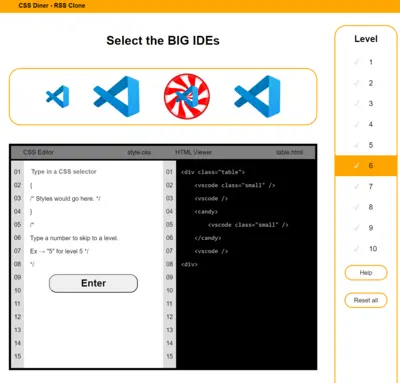
Task: Click the Enter button to submit the selector
Action: [93, 283]
